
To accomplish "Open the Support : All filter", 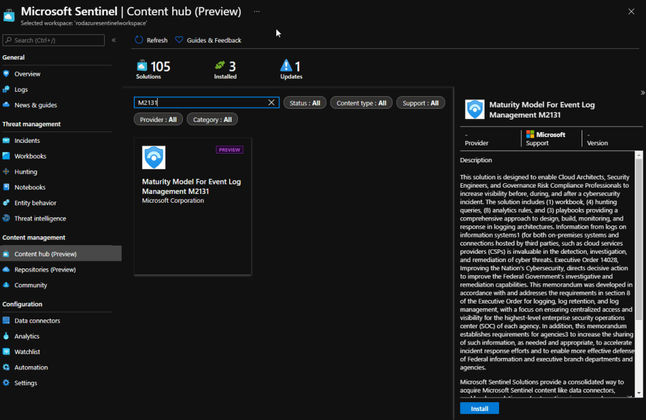I will (x=421, y=103).
